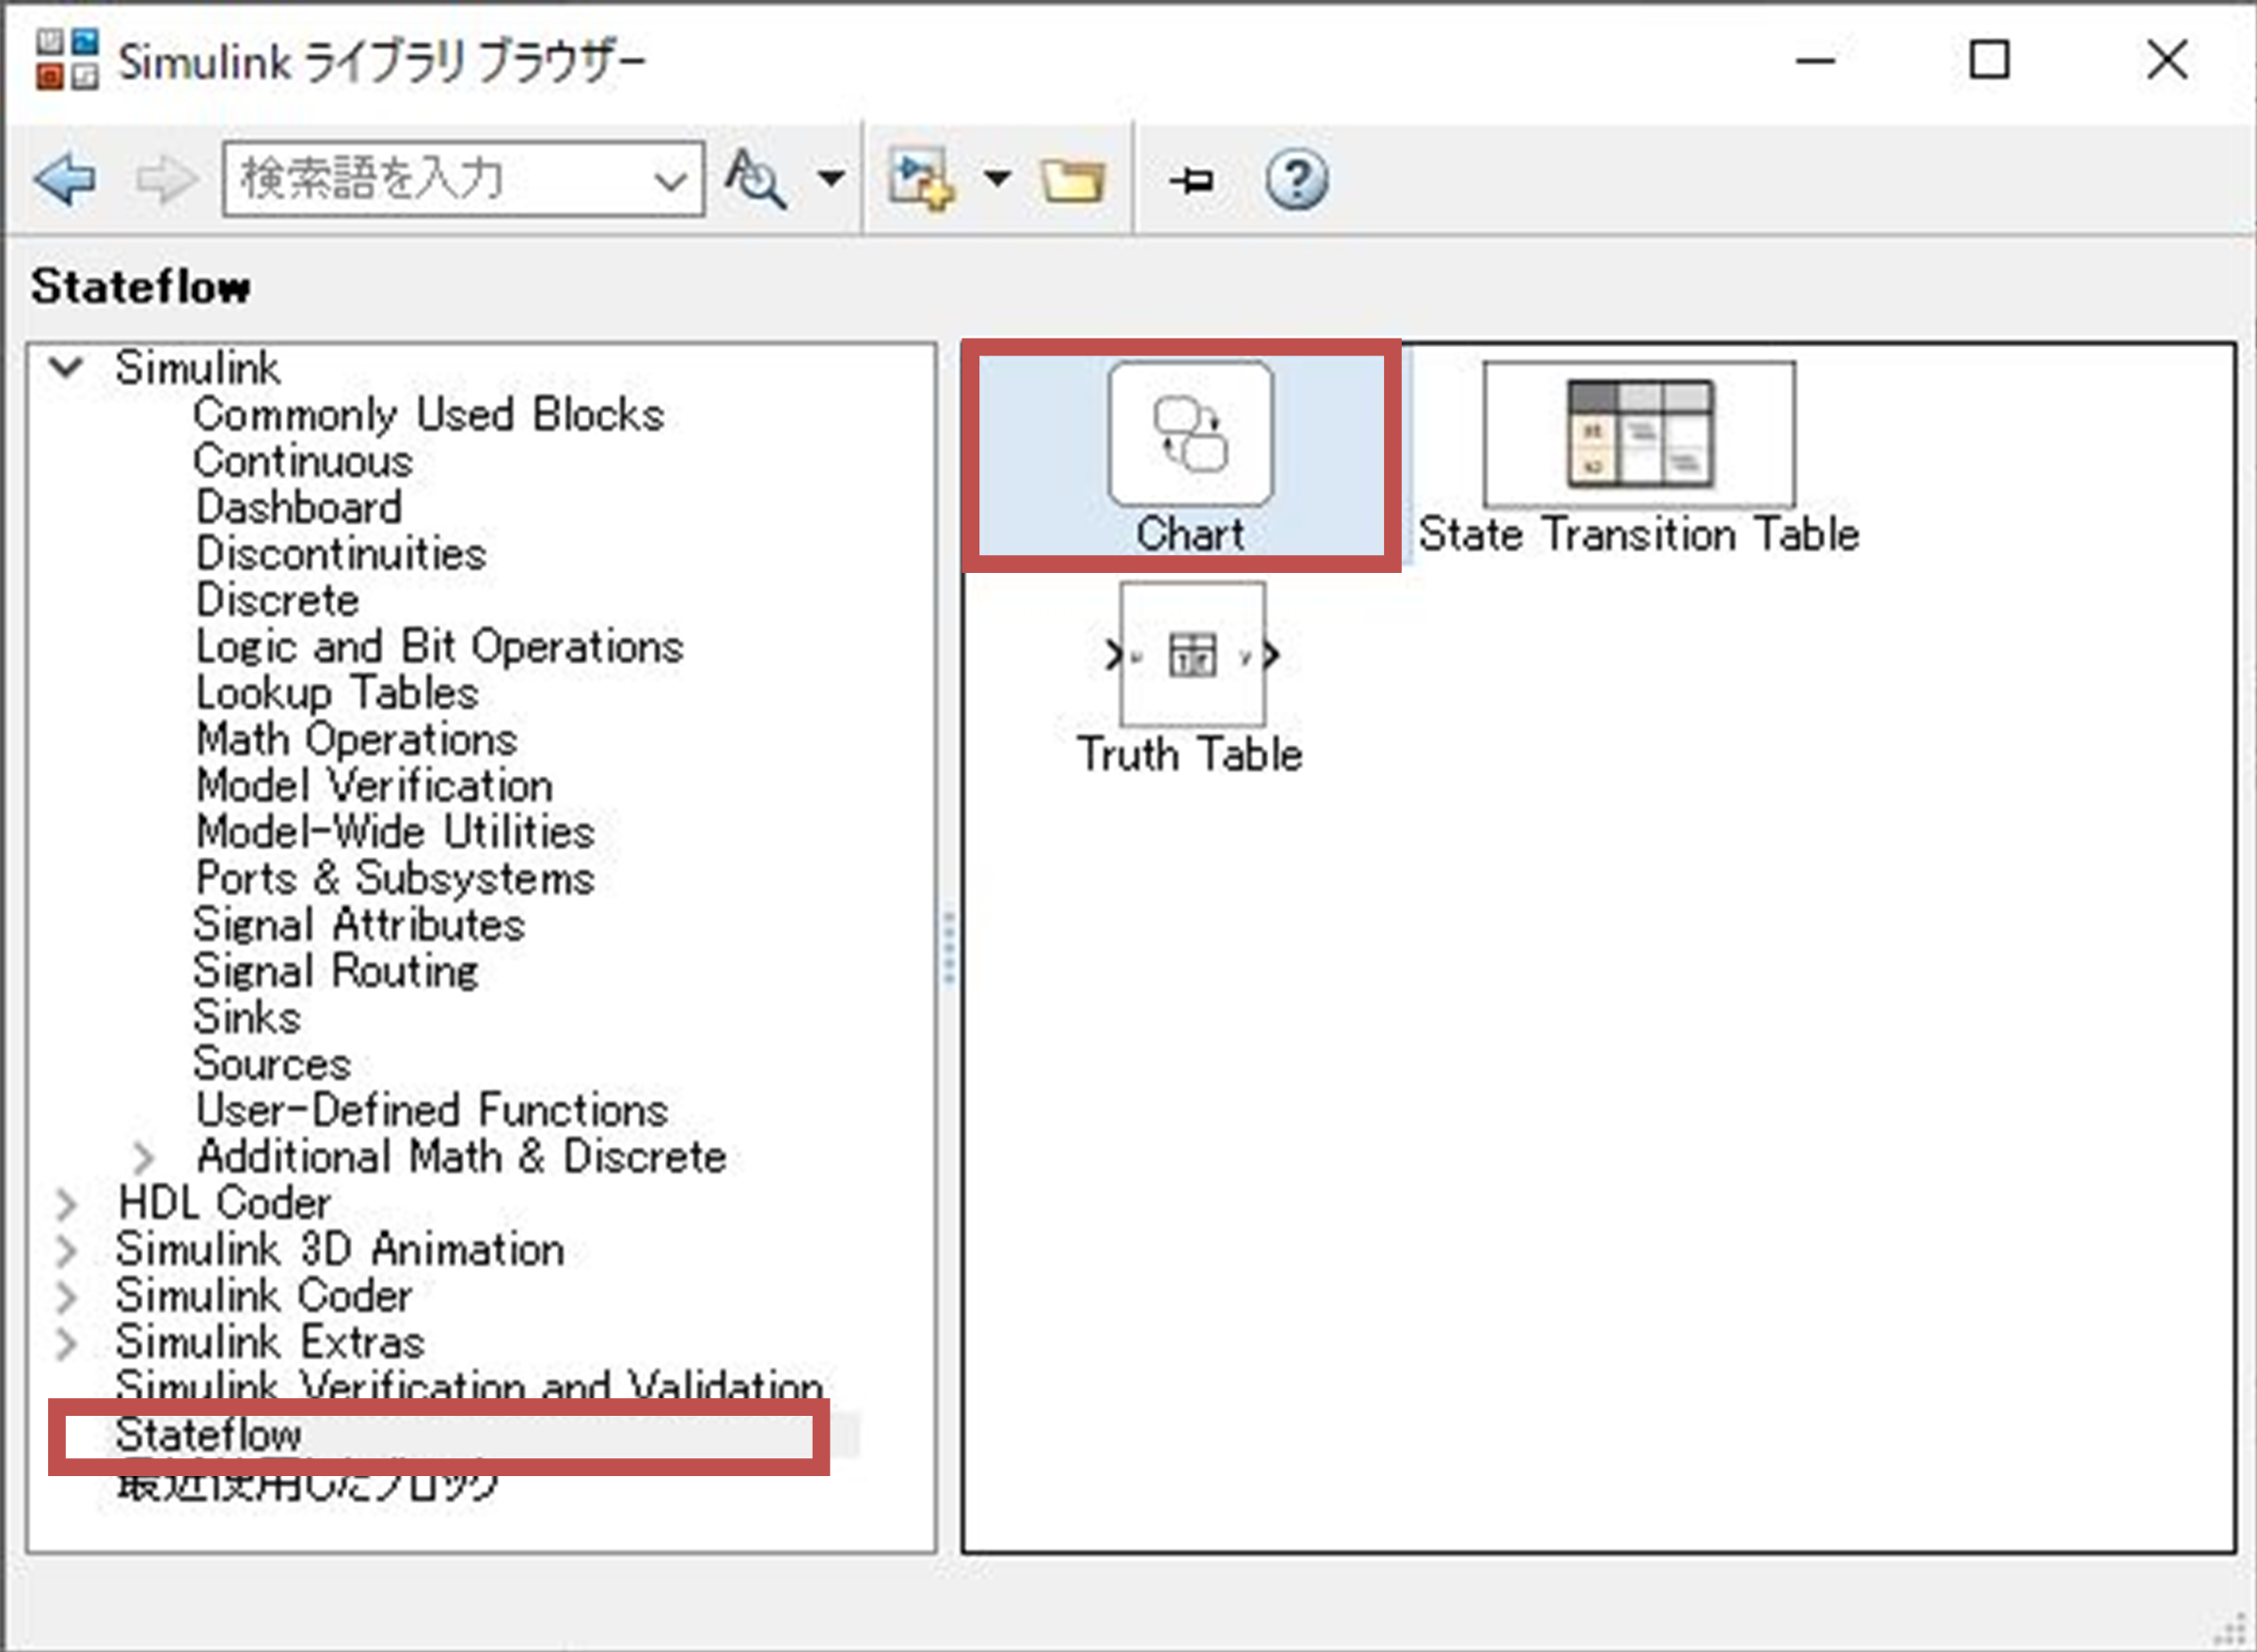
Task: Select the User-Defined Functions library
Action: [x=432, y=1110]
